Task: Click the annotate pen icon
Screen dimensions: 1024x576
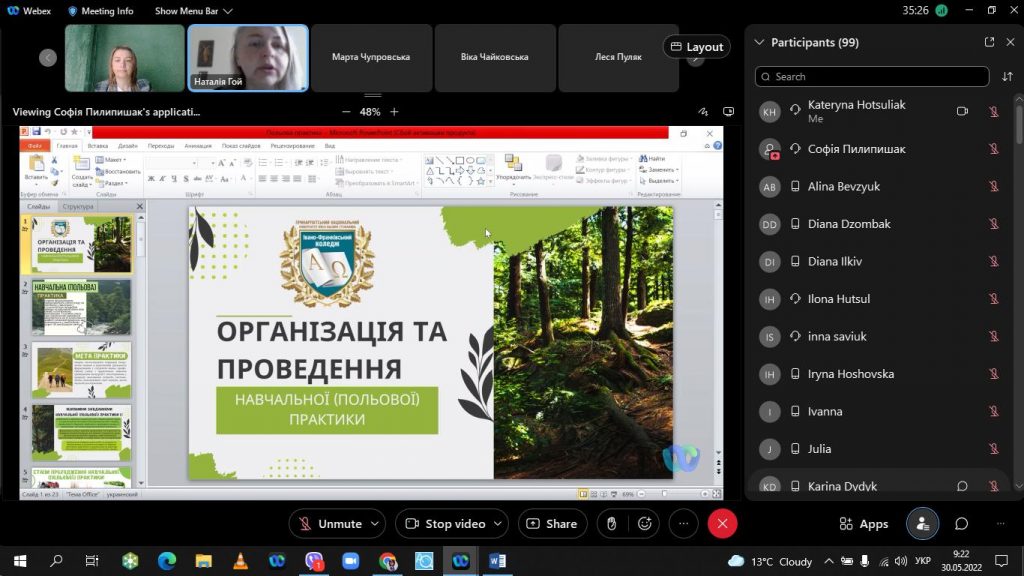Action: click(x=703, y=112)
